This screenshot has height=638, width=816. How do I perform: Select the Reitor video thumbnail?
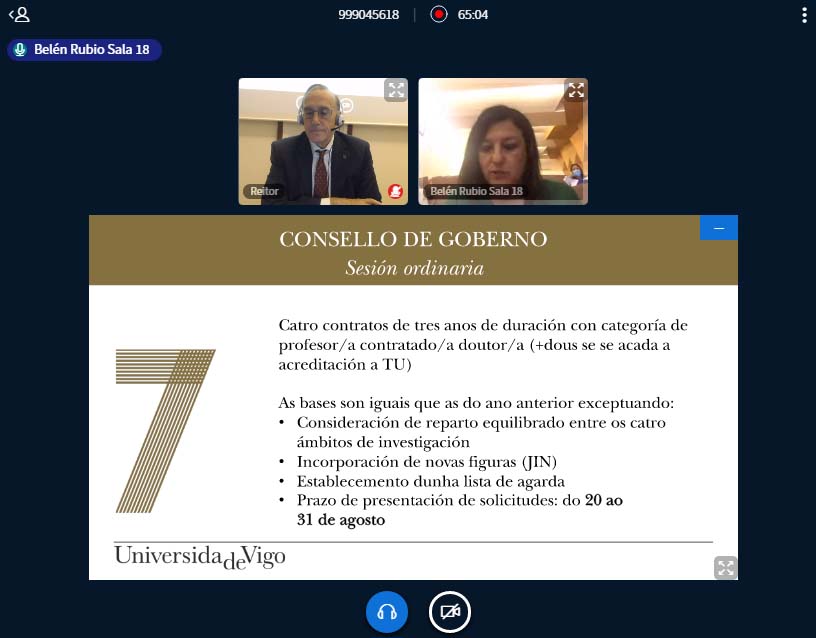point(323,141)
